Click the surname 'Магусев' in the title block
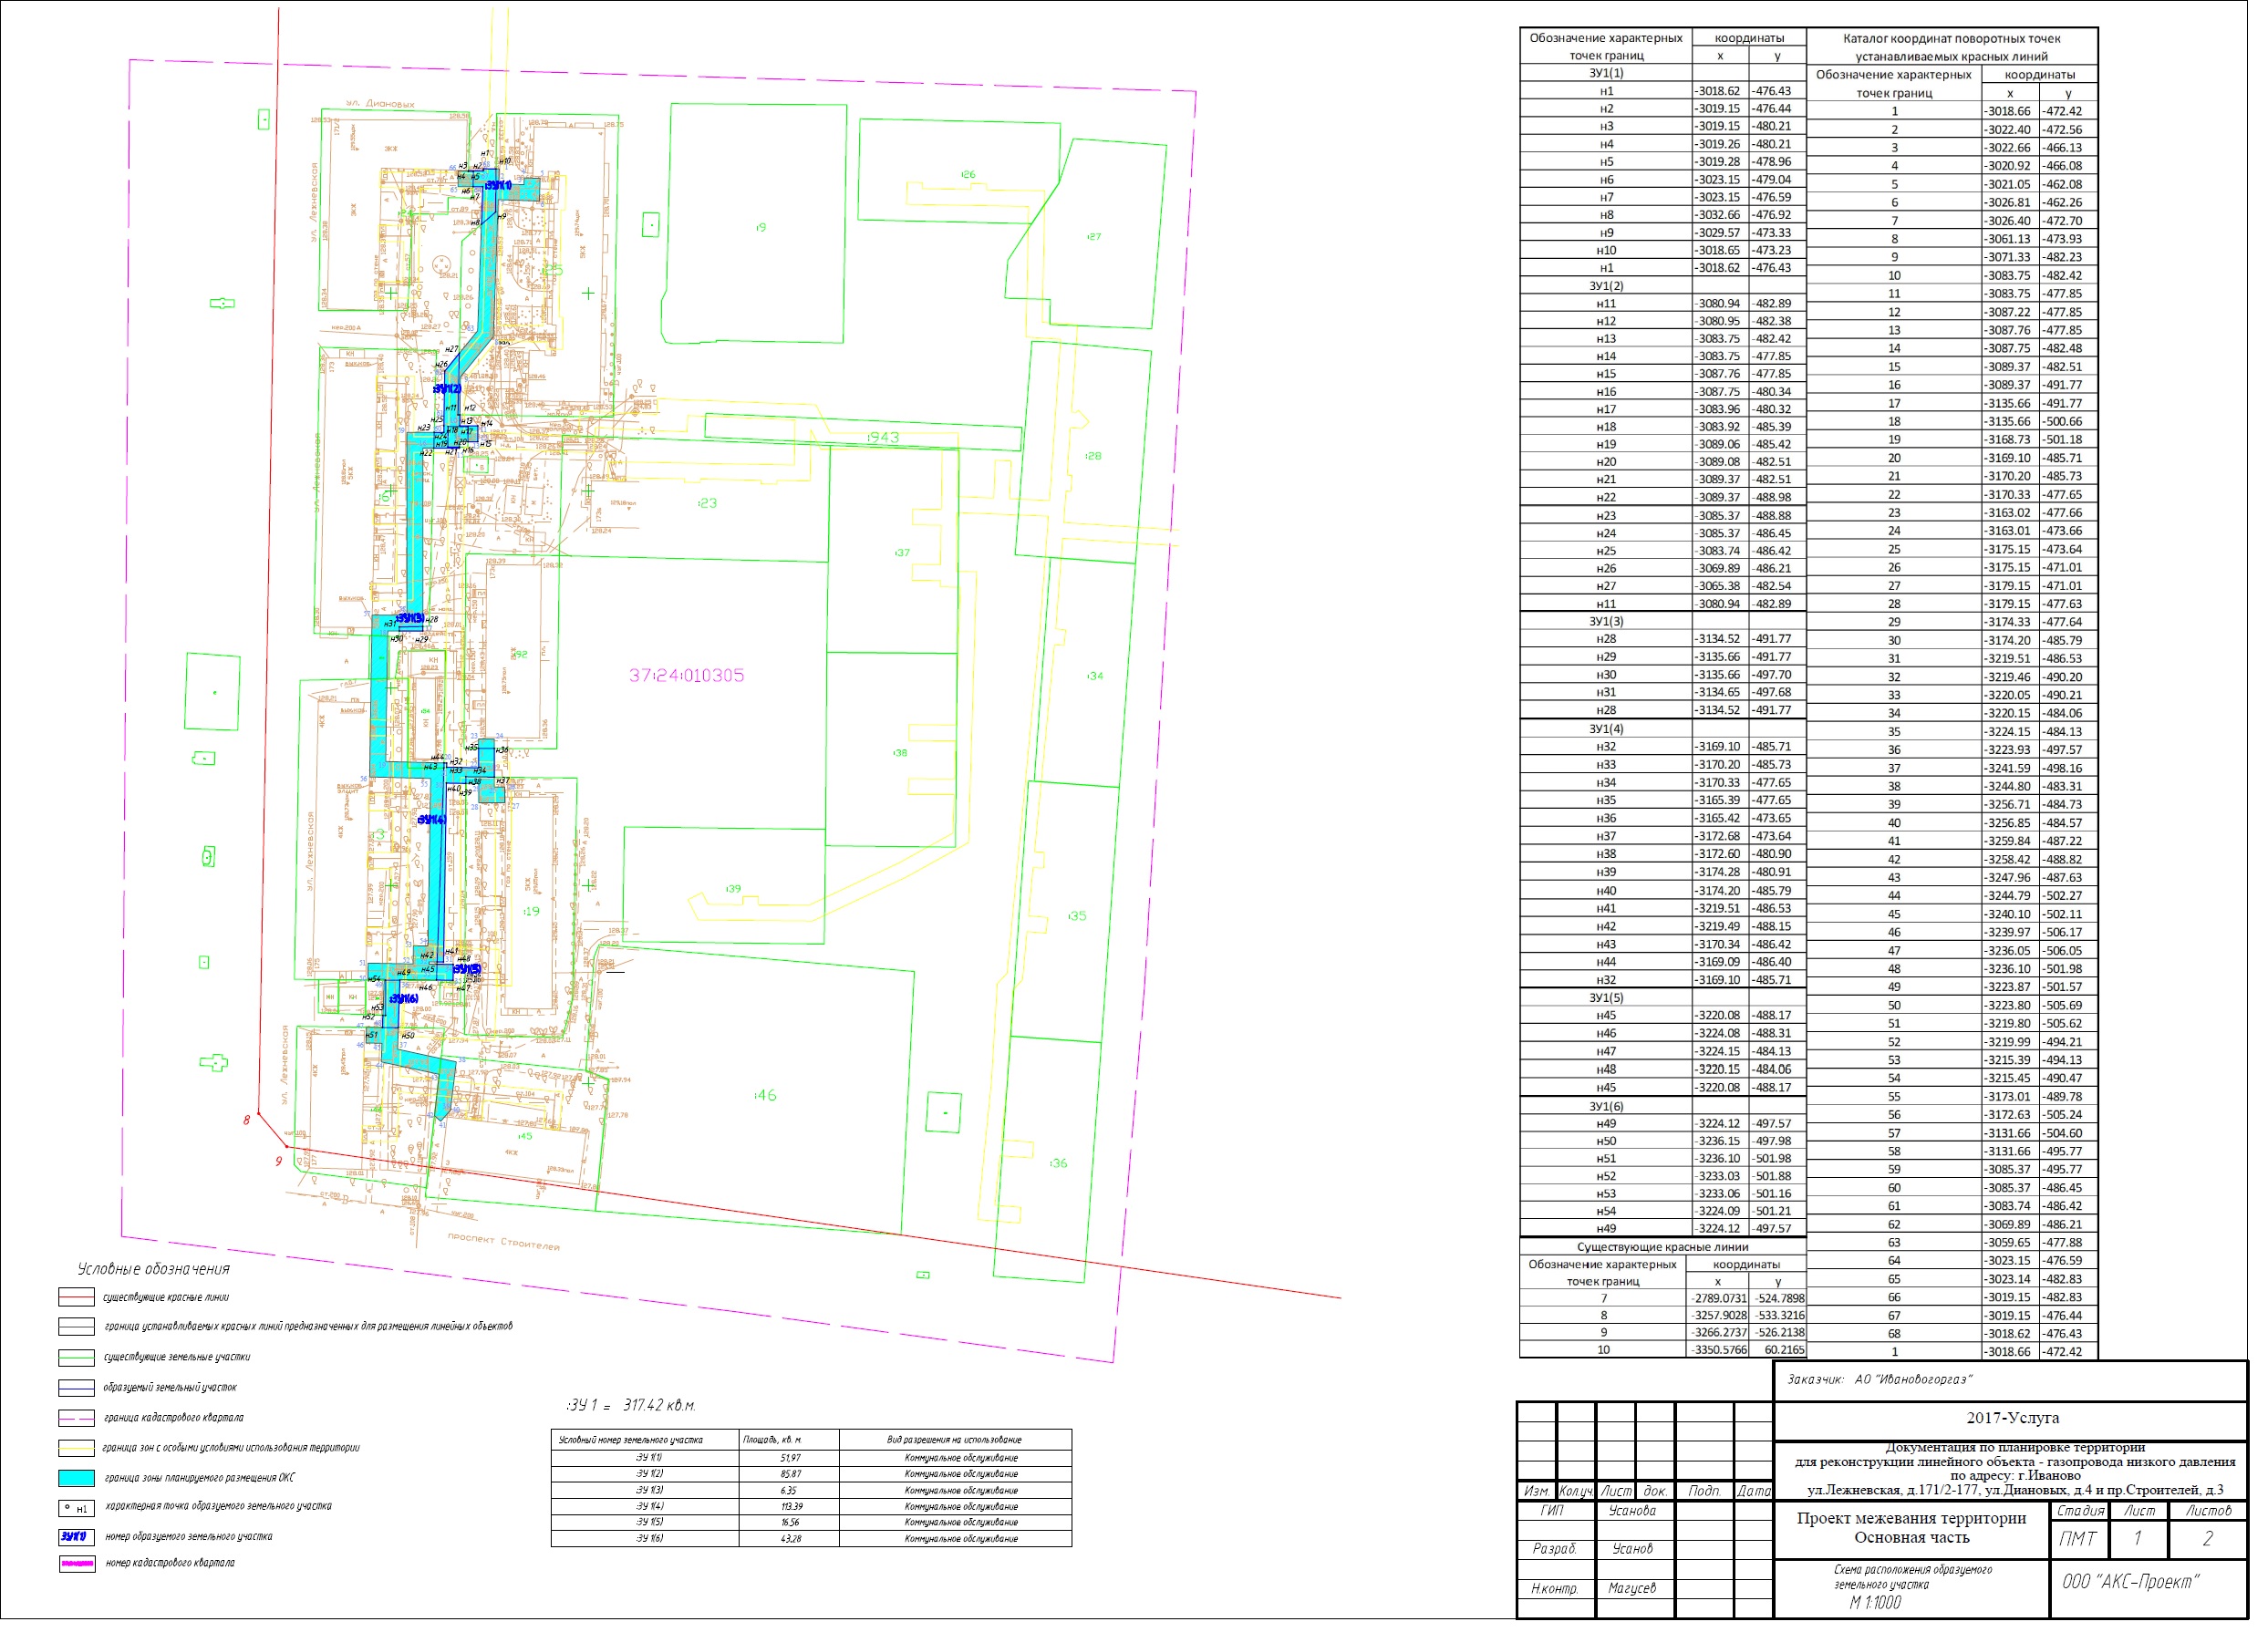Viewport: 2268px width, 1632px height. click(1632, 1588)
